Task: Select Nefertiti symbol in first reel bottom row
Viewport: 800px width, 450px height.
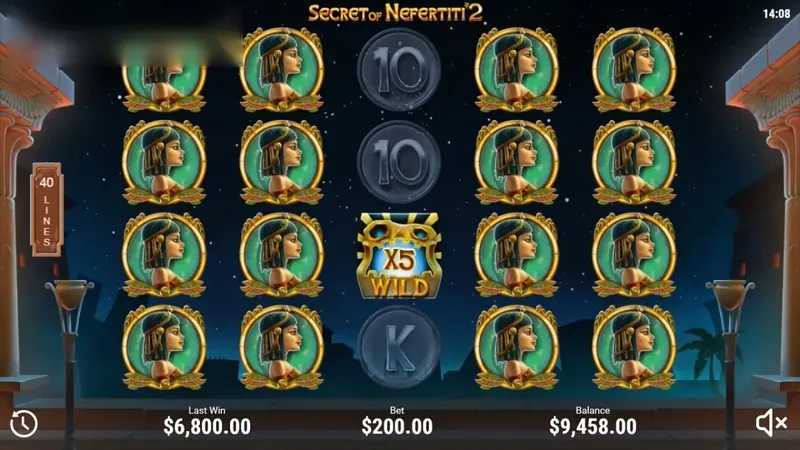Action: tap(164, 347)
